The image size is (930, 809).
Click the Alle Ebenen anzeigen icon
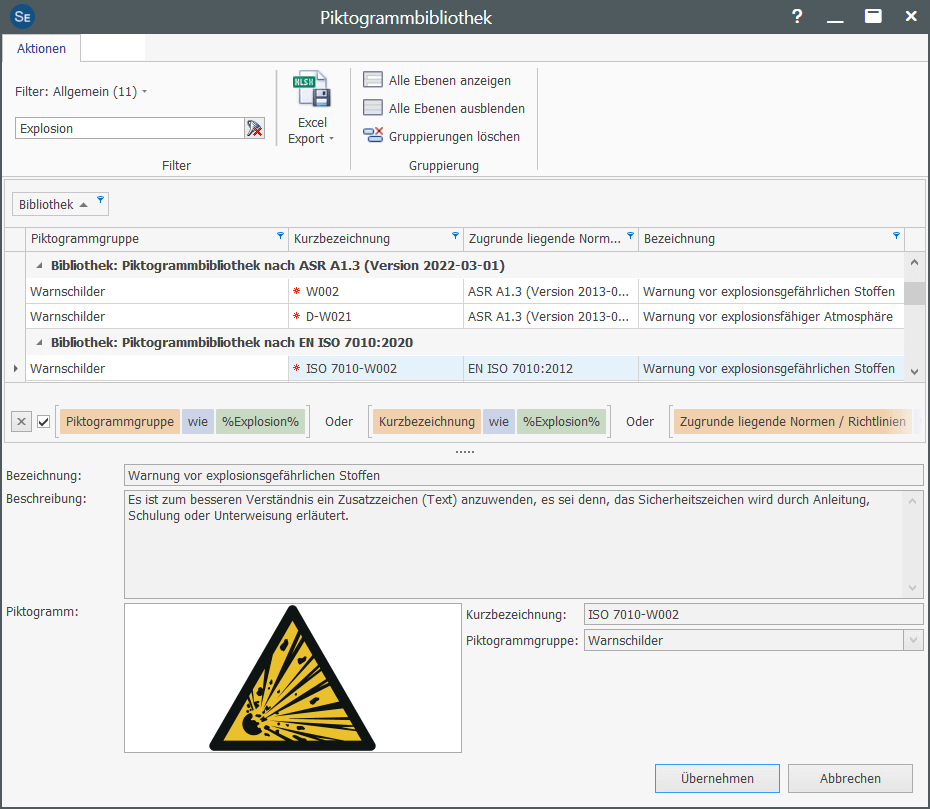pos(373,80)
